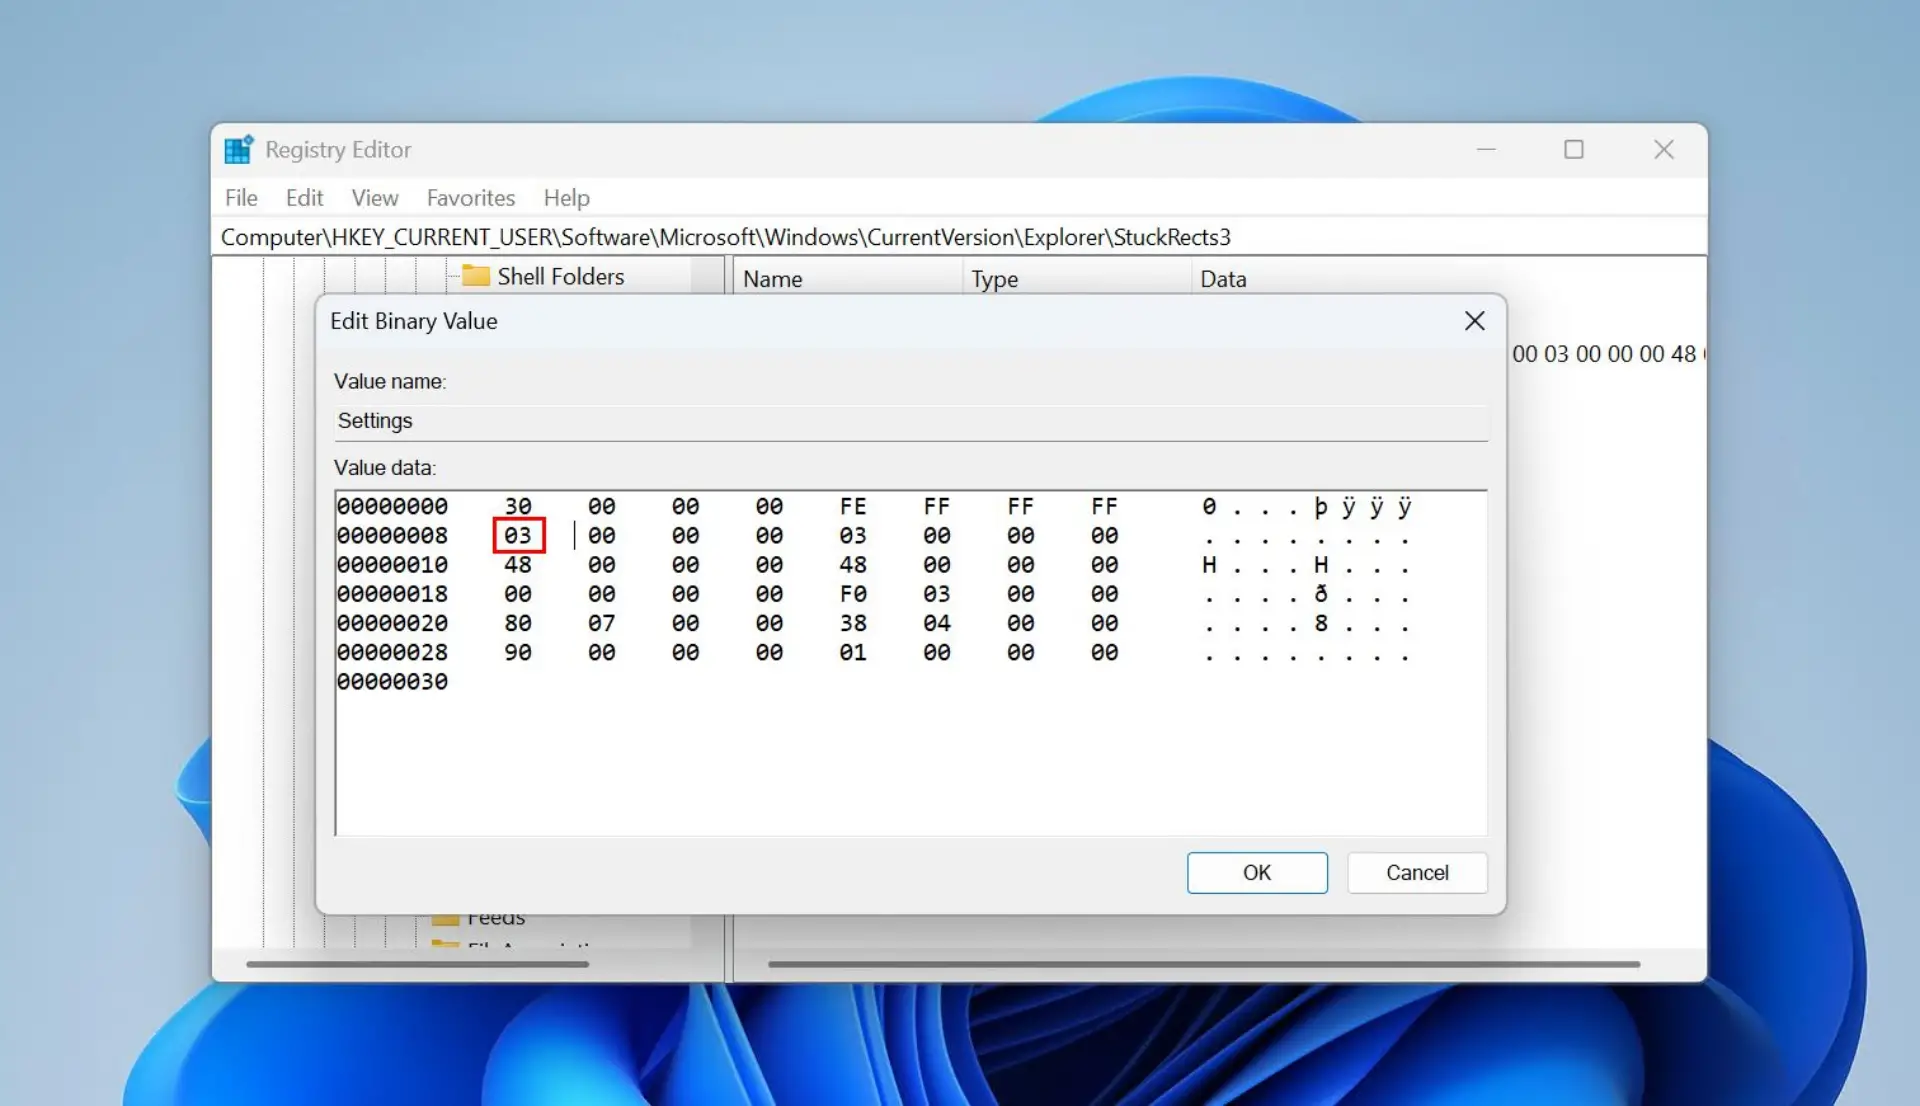Minimize the Registry Editor window
The image size is (1920, 1106).
coord(1486,150)
